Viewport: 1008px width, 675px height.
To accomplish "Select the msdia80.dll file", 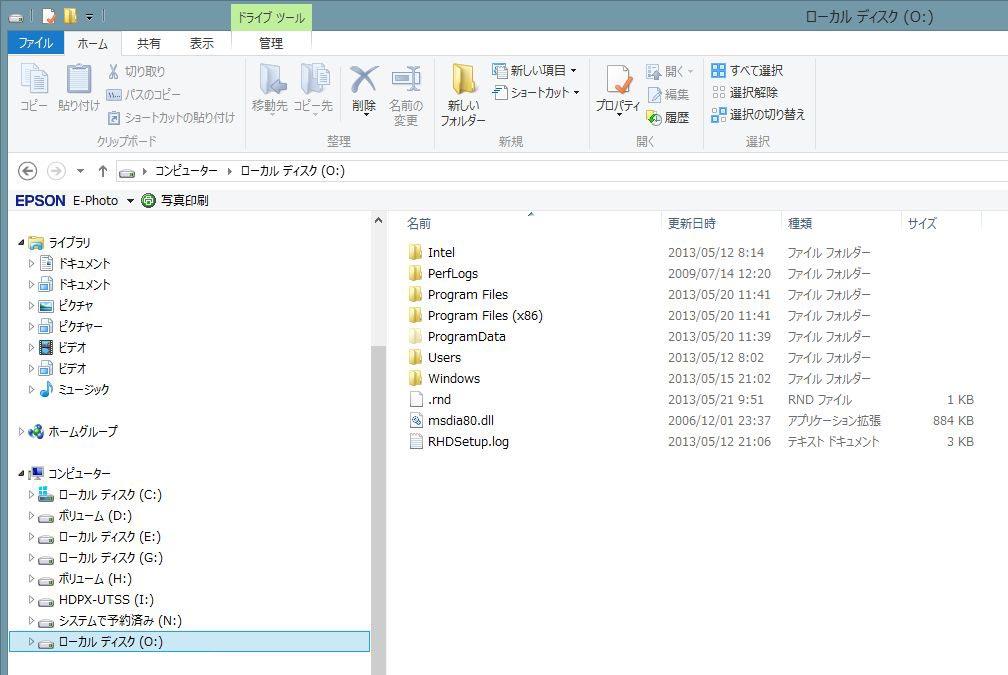I will point(461,420).
